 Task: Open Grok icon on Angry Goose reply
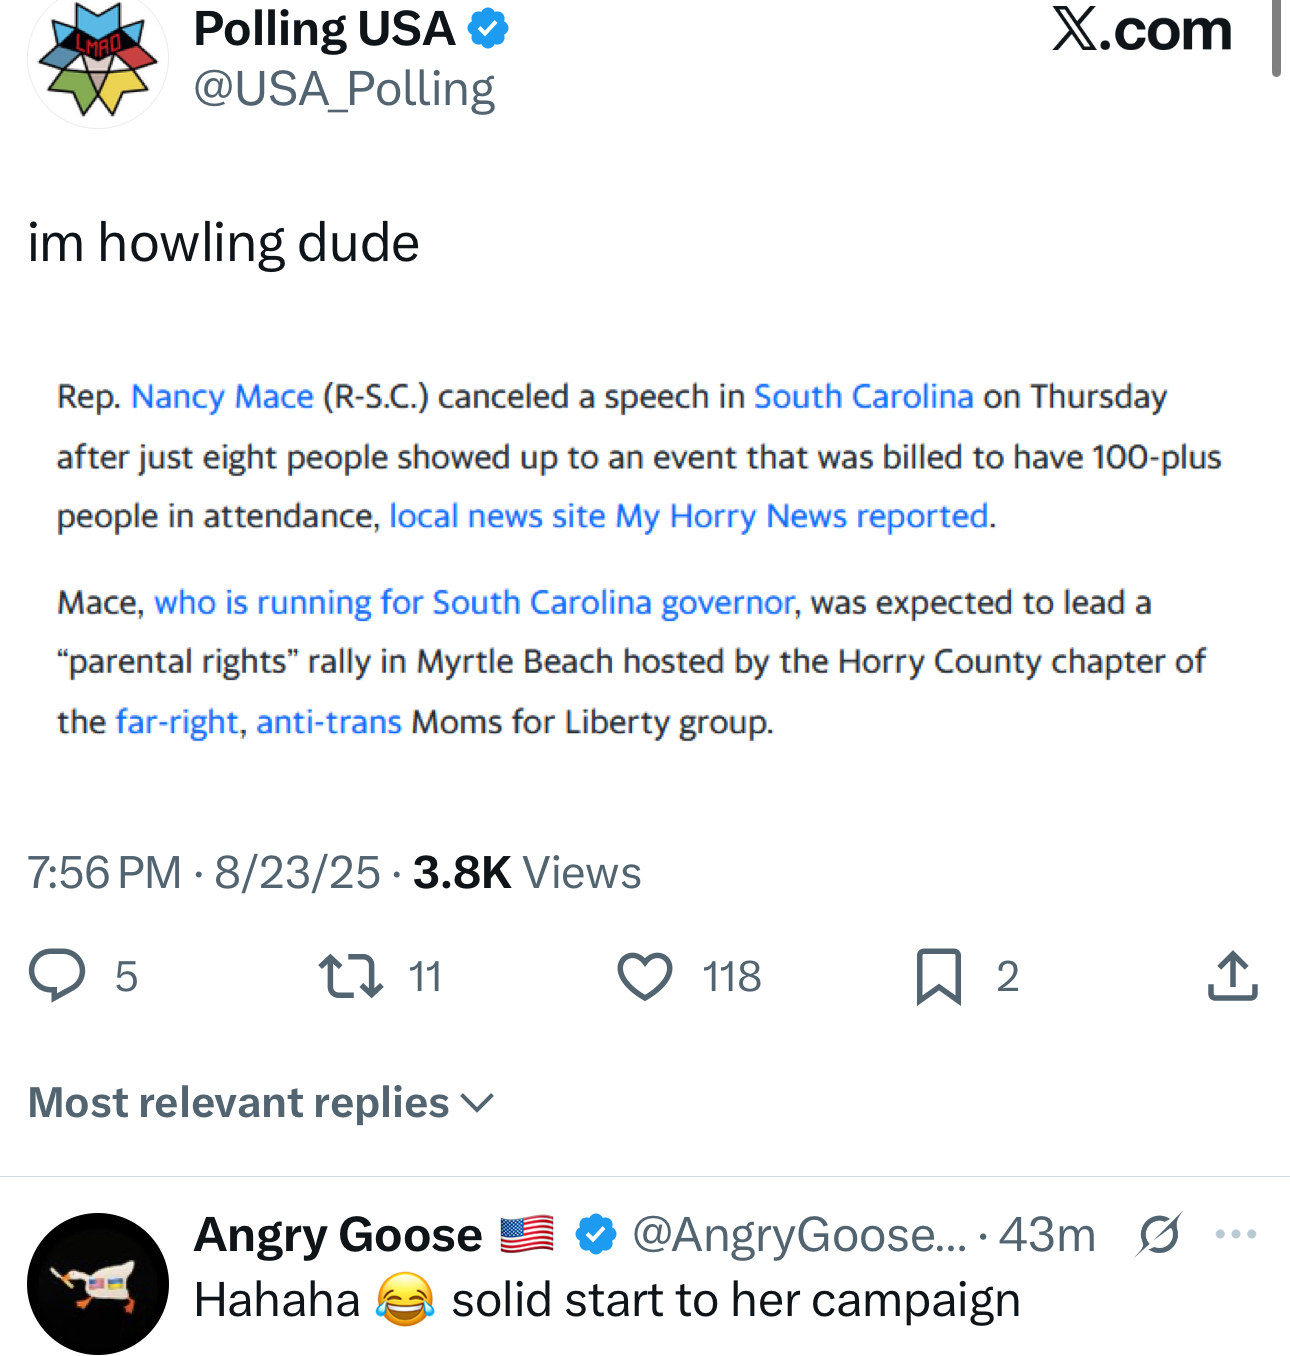click(1159, 1234)
